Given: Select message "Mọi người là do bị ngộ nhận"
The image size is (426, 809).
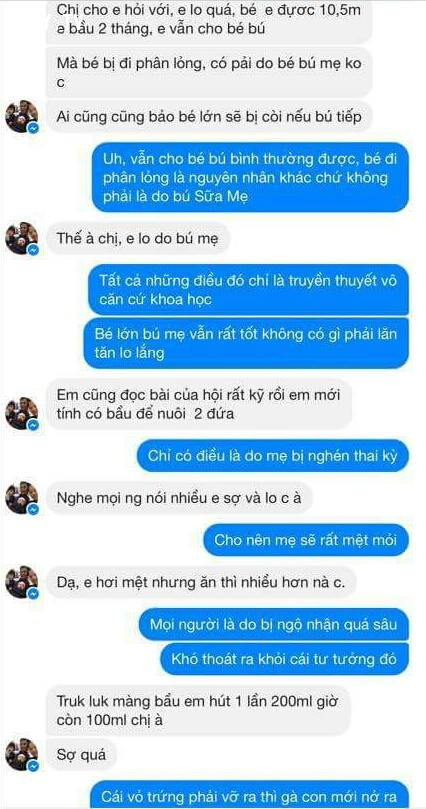Looking at the screenshot, I should coord(273,624).
